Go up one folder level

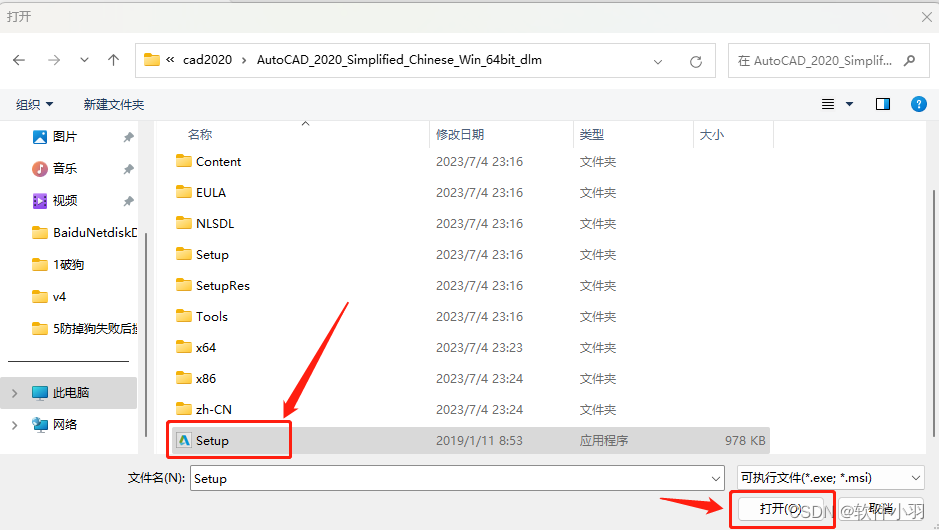(x=113, y=60)
